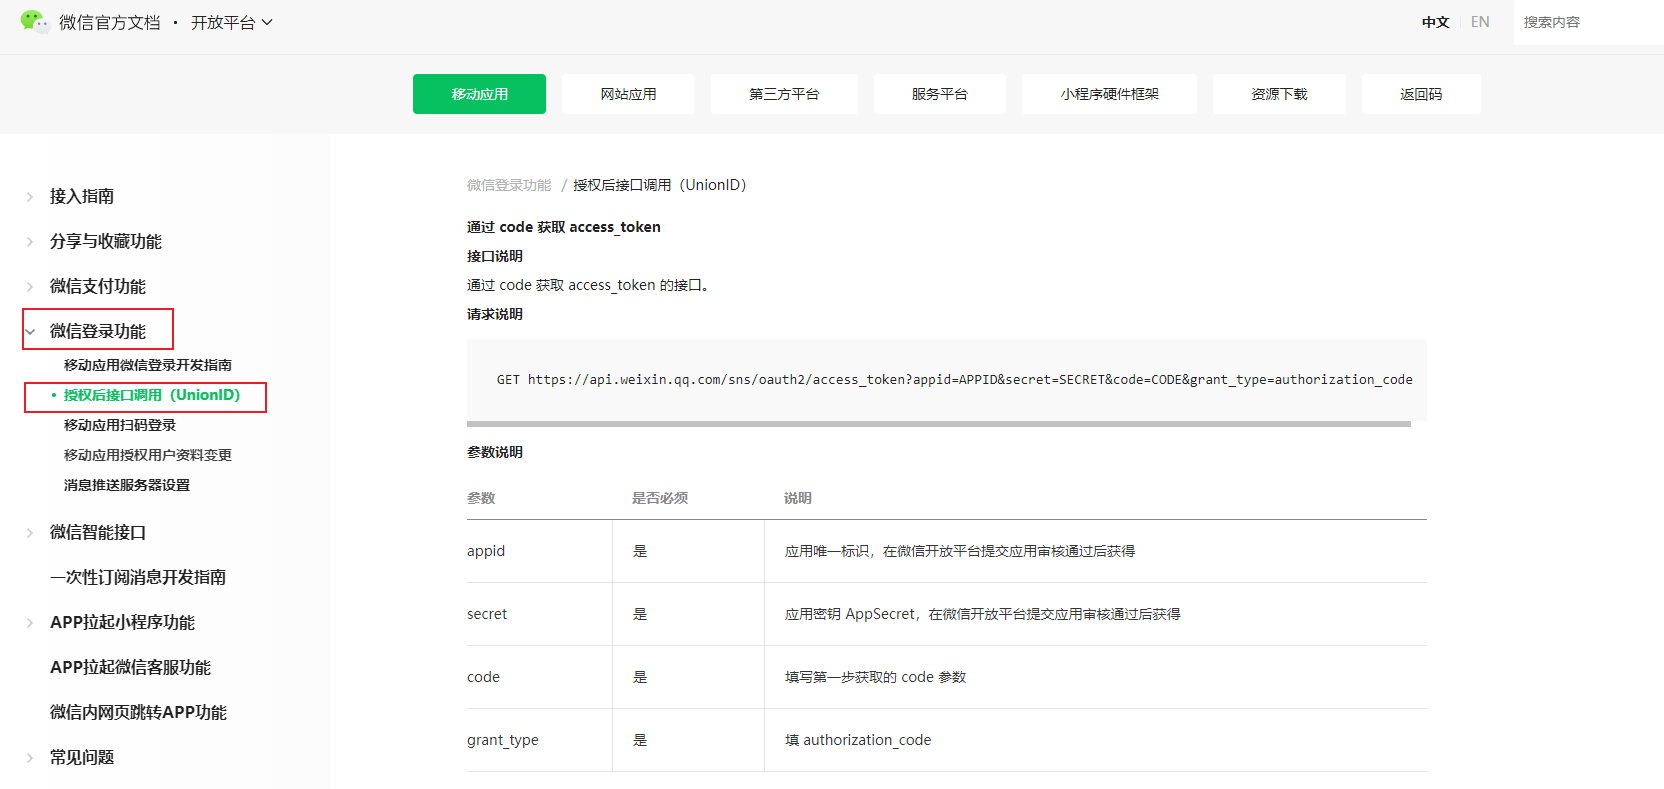
Task: Open APP拉起微信客服功能 page
Action: 130,667
